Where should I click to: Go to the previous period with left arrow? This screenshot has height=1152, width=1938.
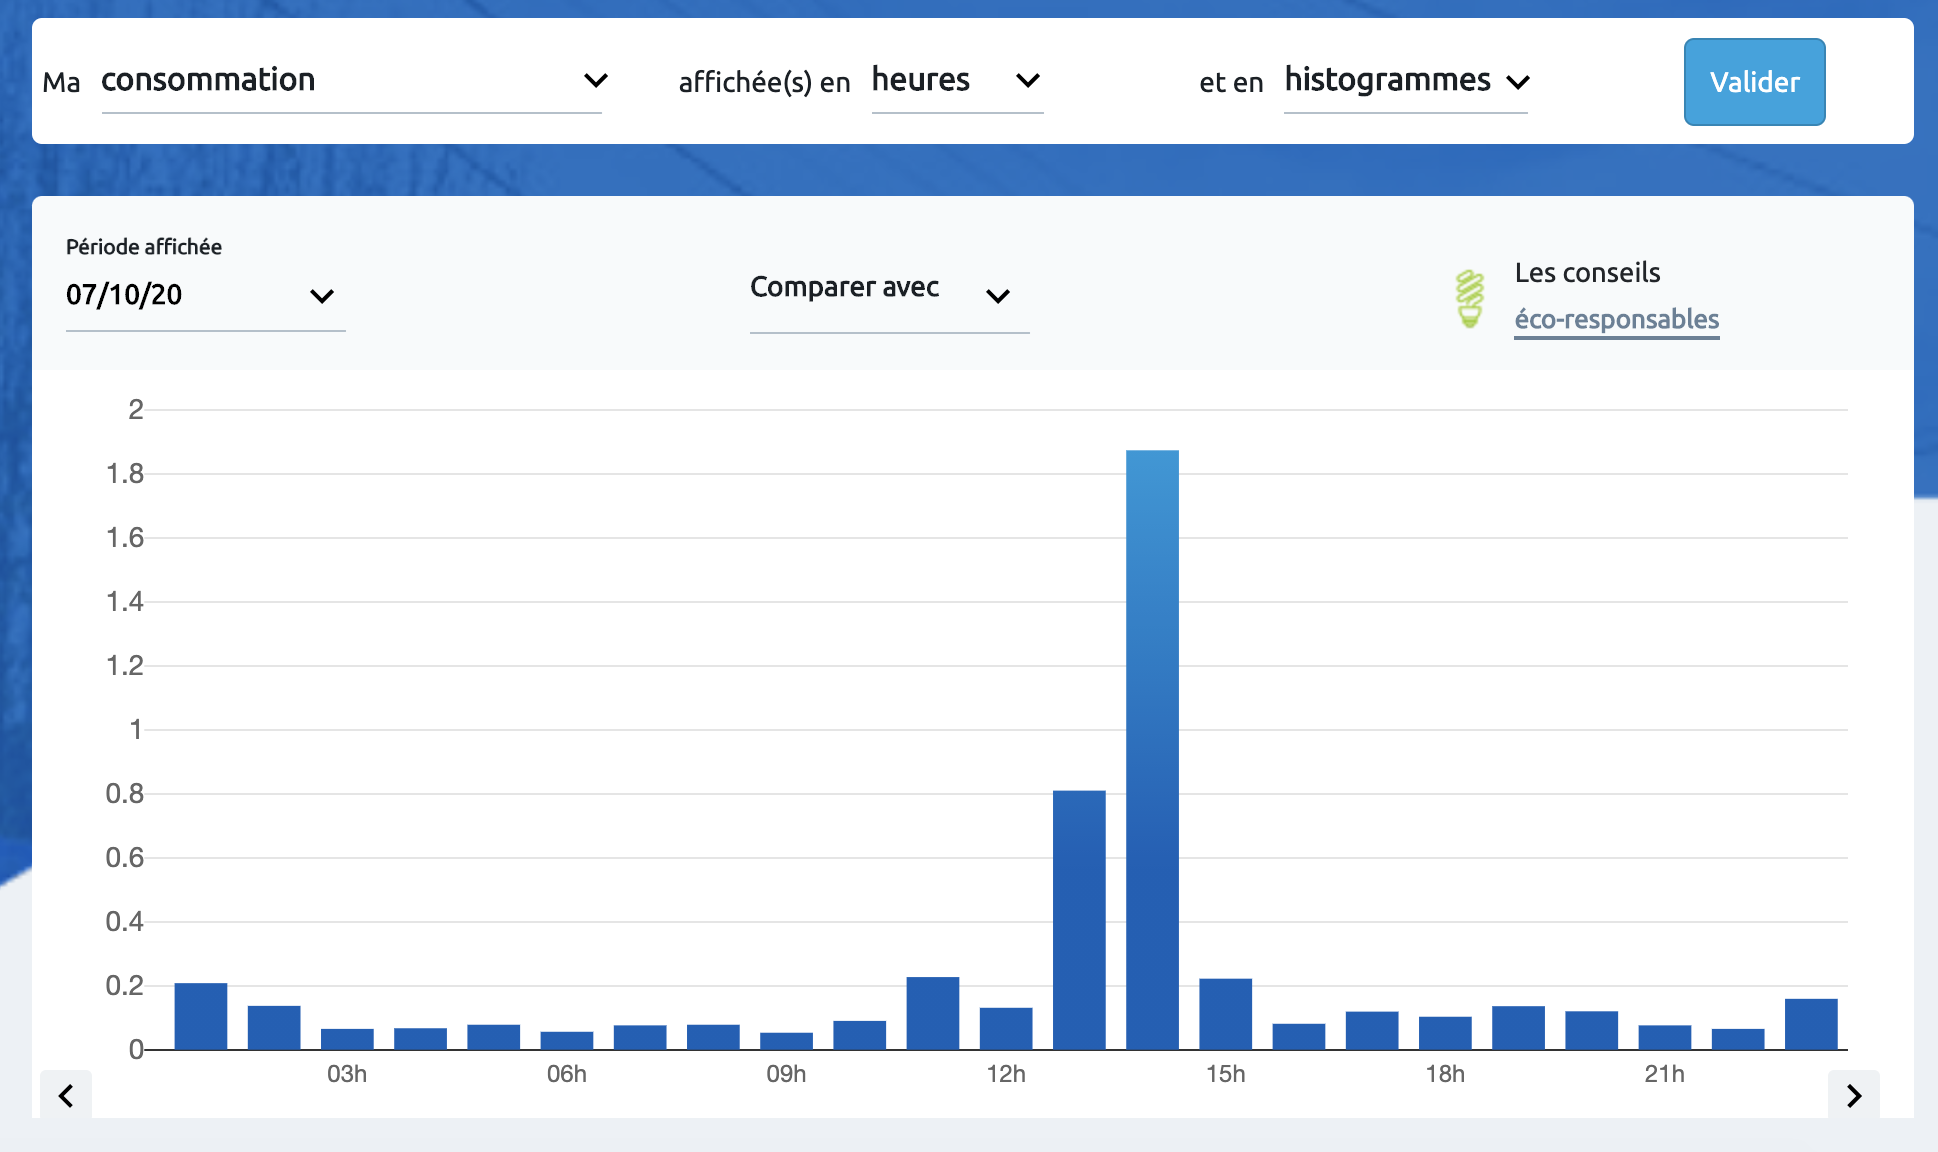[x=66, y=1096]
